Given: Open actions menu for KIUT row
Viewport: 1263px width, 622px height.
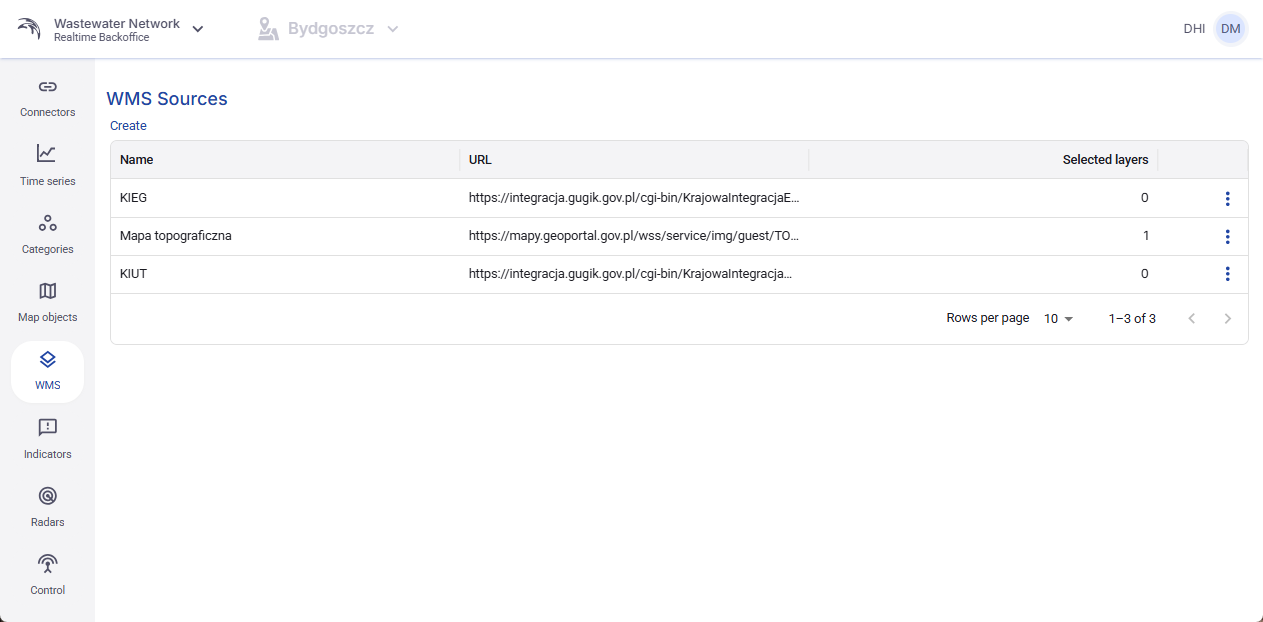Looking at the screenshot, I should [x=1227, y=274].
